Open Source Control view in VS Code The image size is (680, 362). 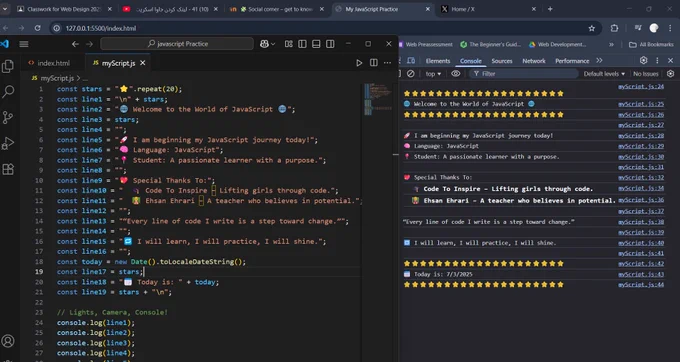[8, 117]
